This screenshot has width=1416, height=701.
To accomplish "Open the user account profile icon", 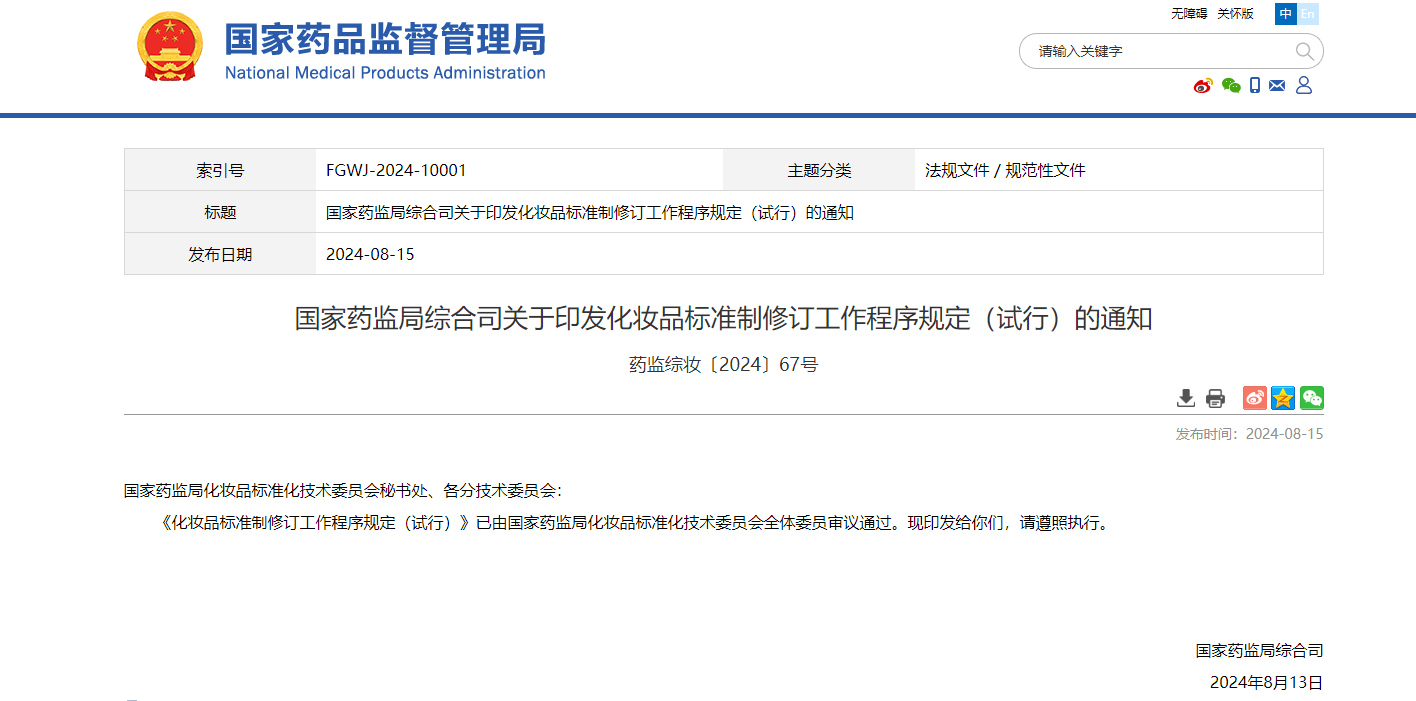I will pos(1304,86).
